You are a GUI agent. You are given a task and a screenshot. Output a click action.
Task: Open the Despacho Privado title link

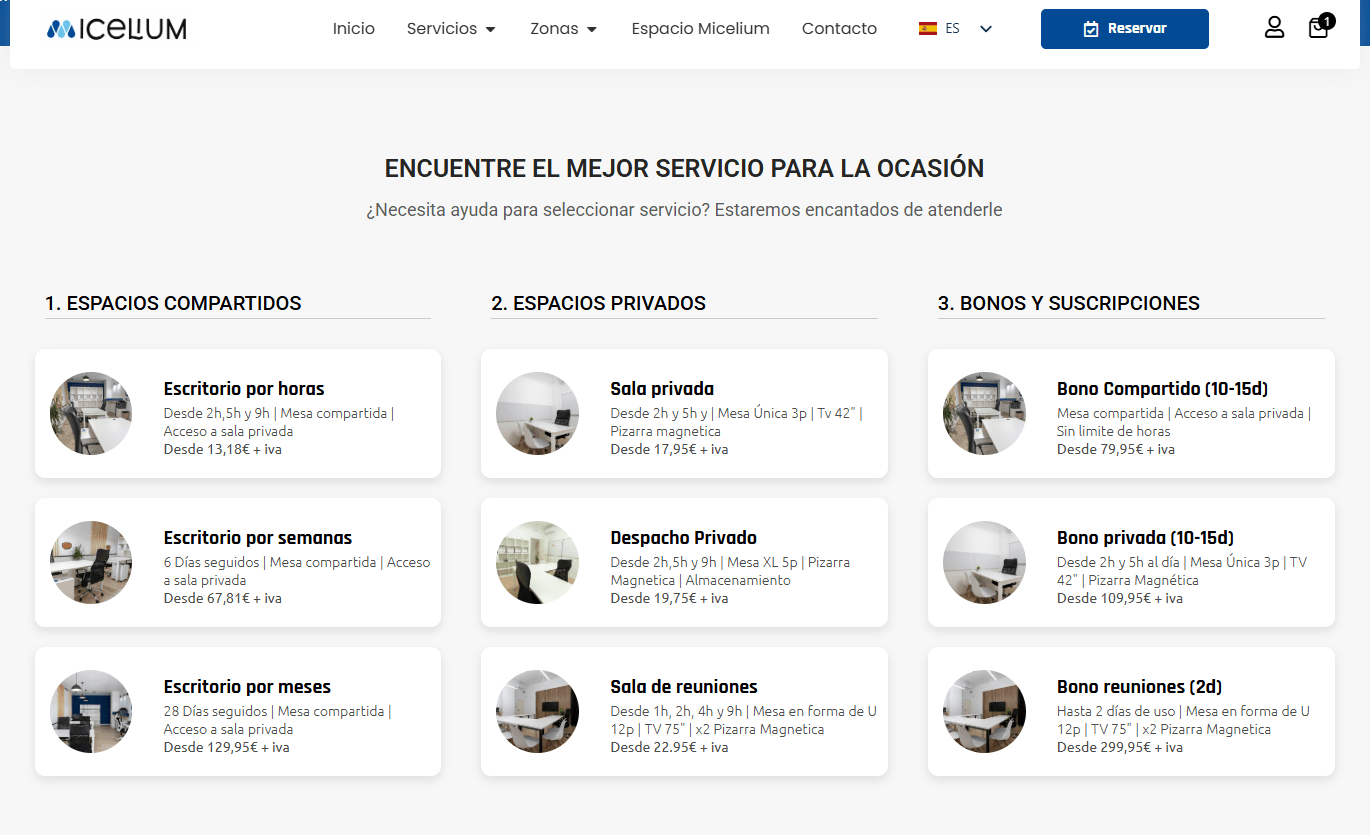[x=683, y=538]
